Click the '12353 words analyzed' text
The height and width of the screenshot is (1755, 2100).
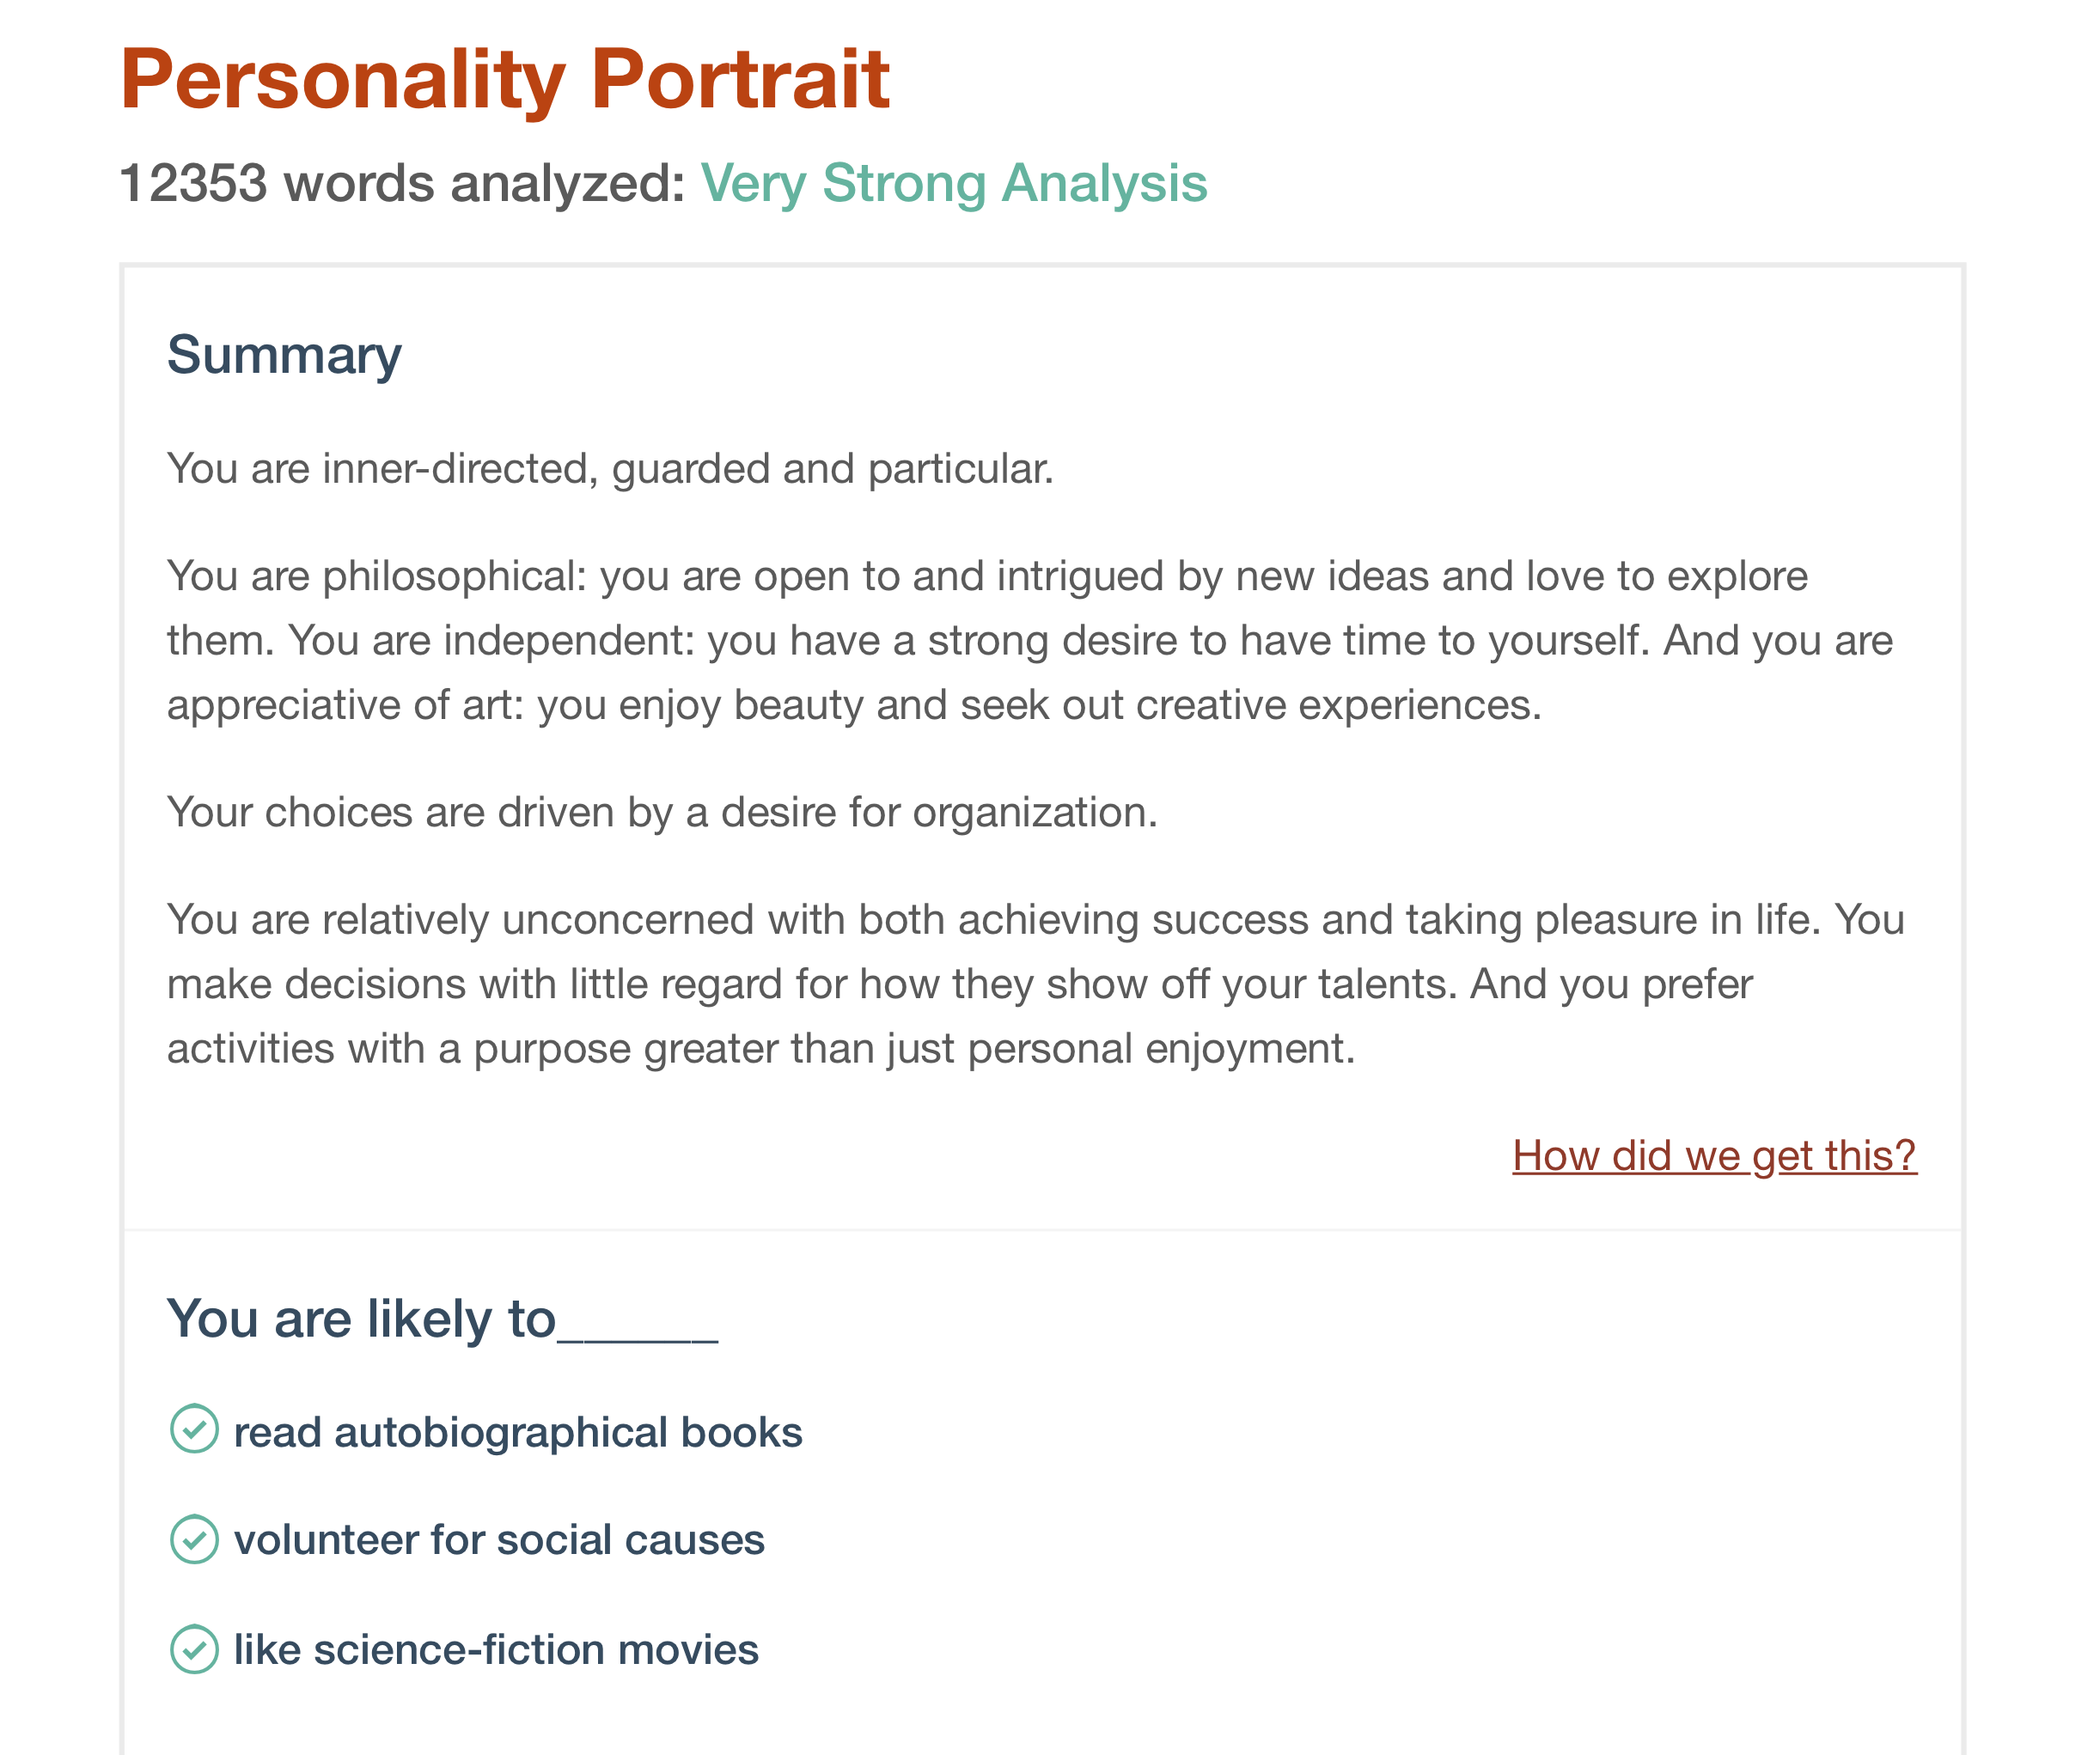pyautogui.click(x=402, y=183)
